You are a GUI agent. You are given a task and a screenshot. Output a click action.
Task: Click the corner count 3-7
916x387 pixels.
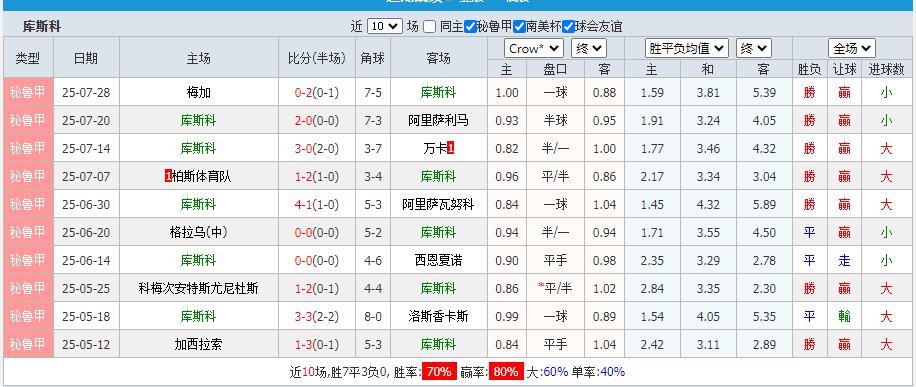(x=373, y=148)
